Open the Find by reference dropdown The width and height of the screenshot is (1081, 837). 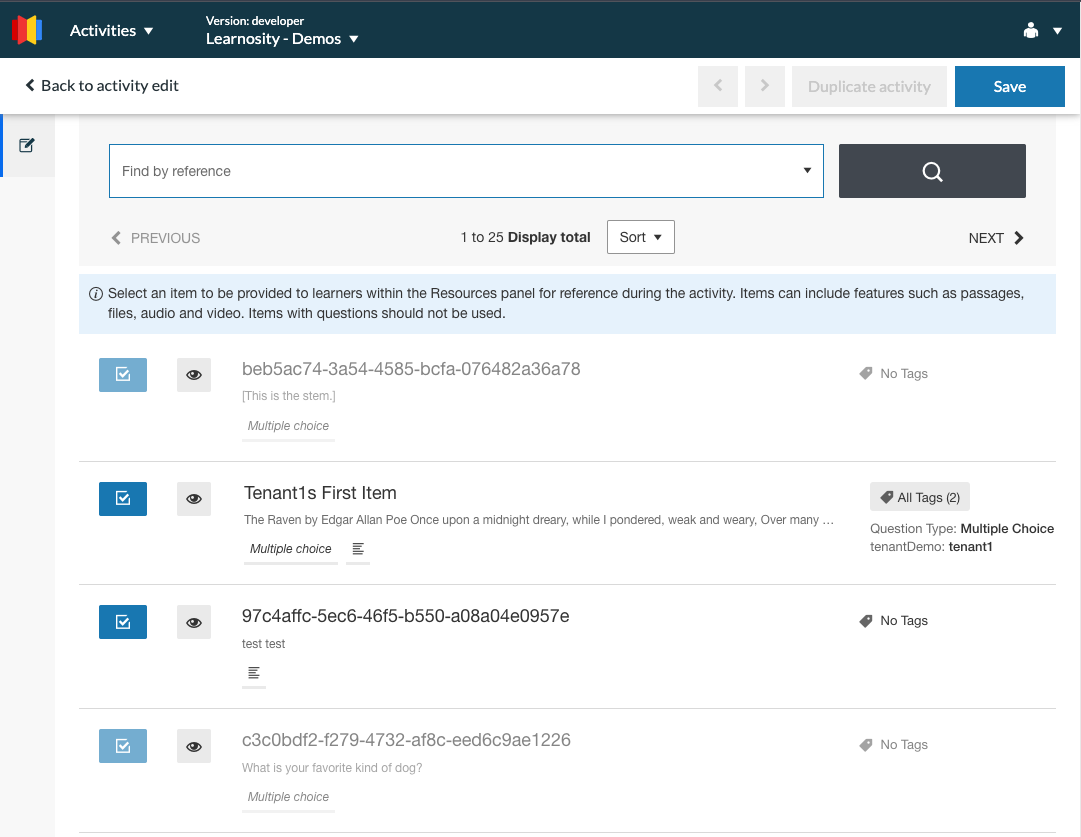[807, 170]
